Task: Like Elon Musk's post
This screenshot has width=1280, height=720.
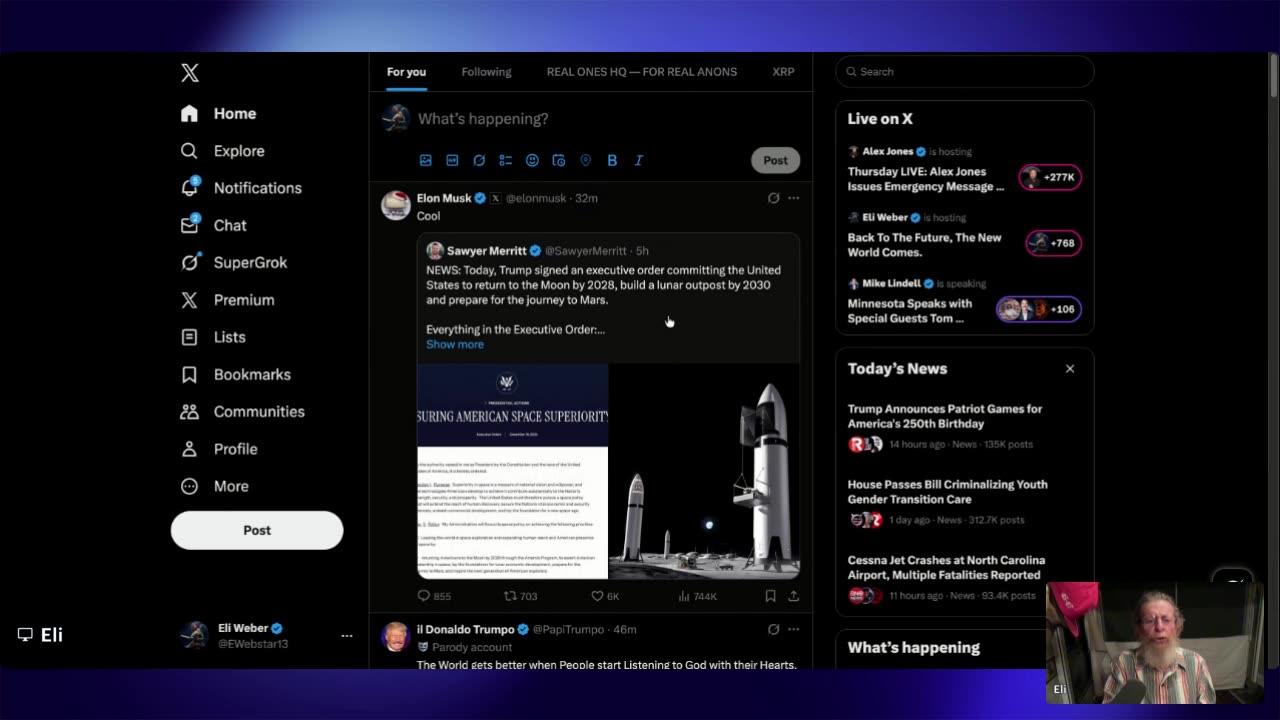Action: [x=605, y=596]
